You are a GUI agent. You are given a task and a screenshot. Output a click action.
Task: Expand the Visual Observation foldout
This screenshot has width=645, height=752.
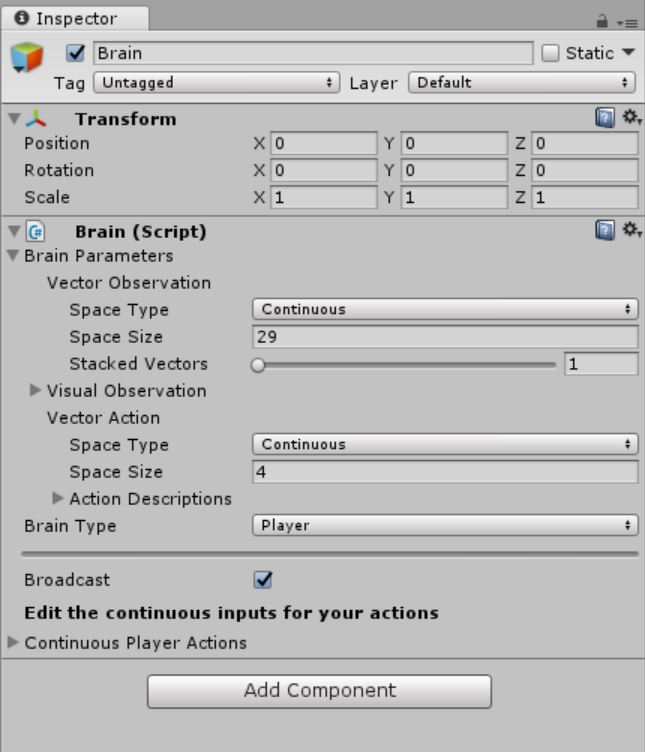tap(35, 390)
